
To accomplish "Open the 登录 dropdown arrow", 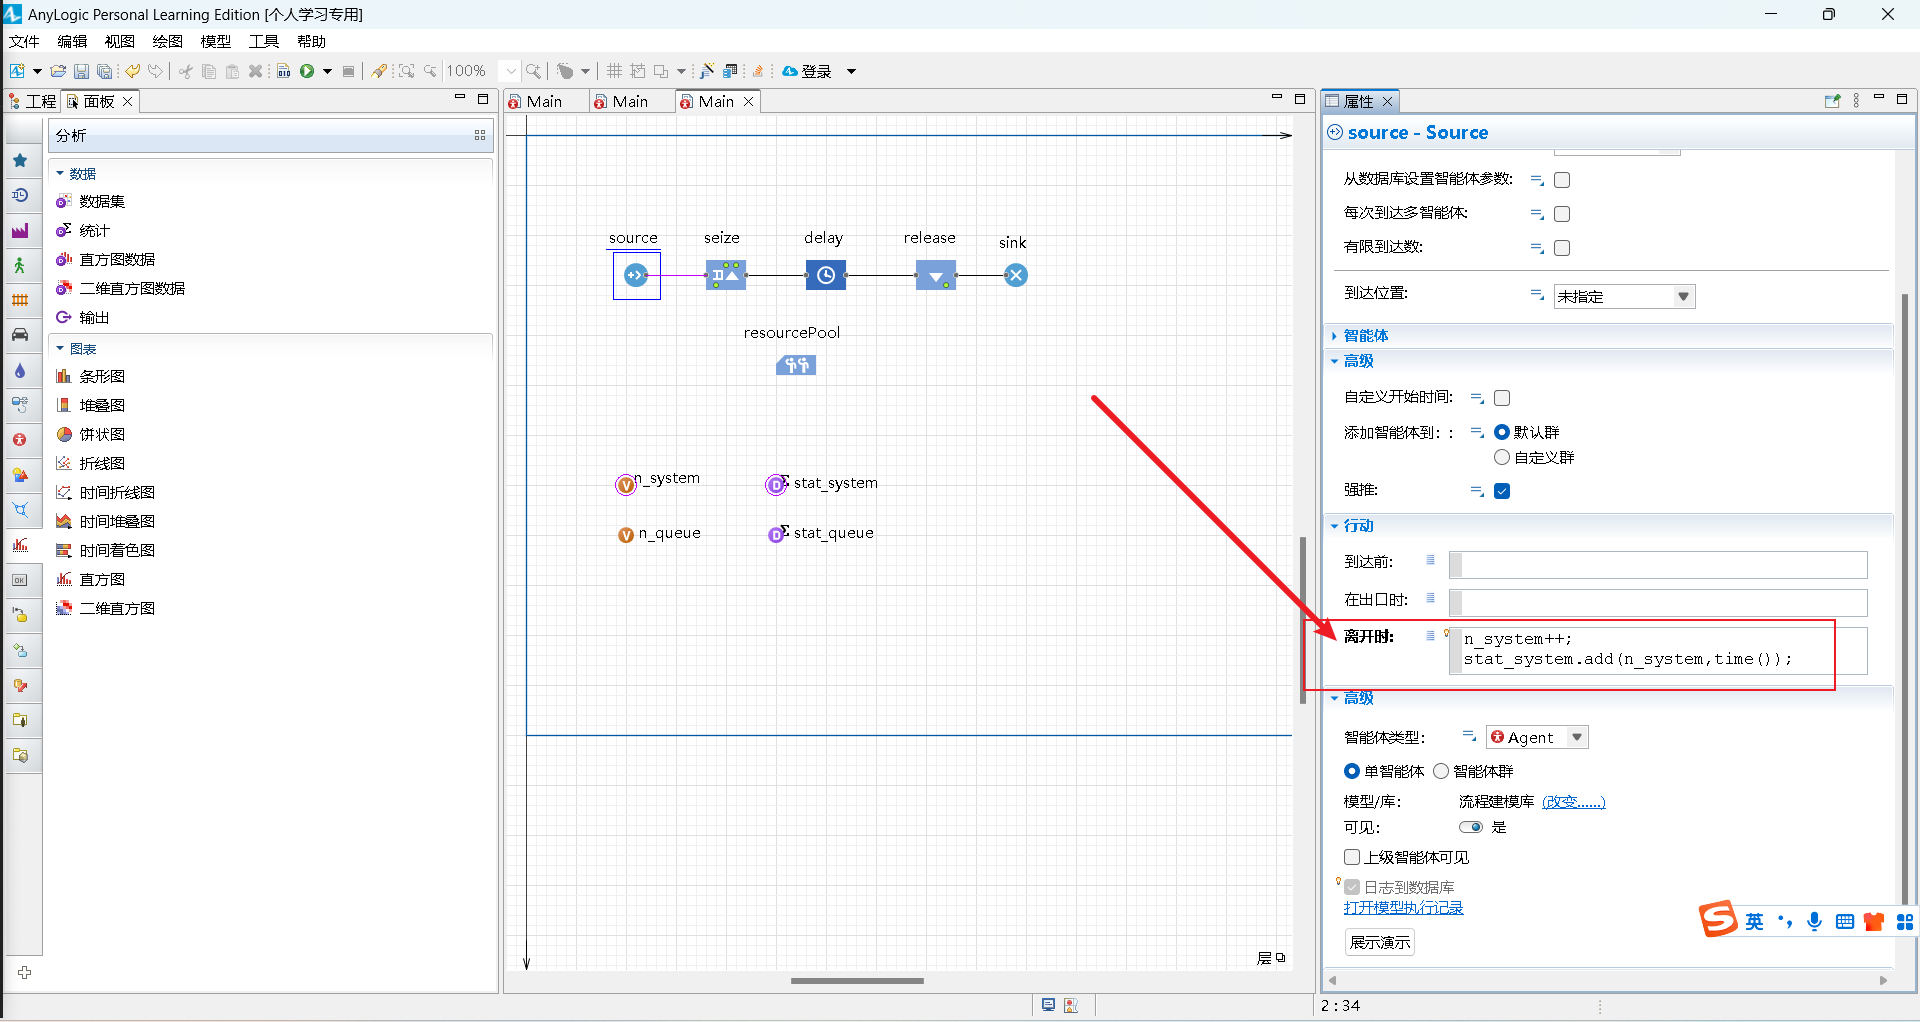I will click(851, 71).
